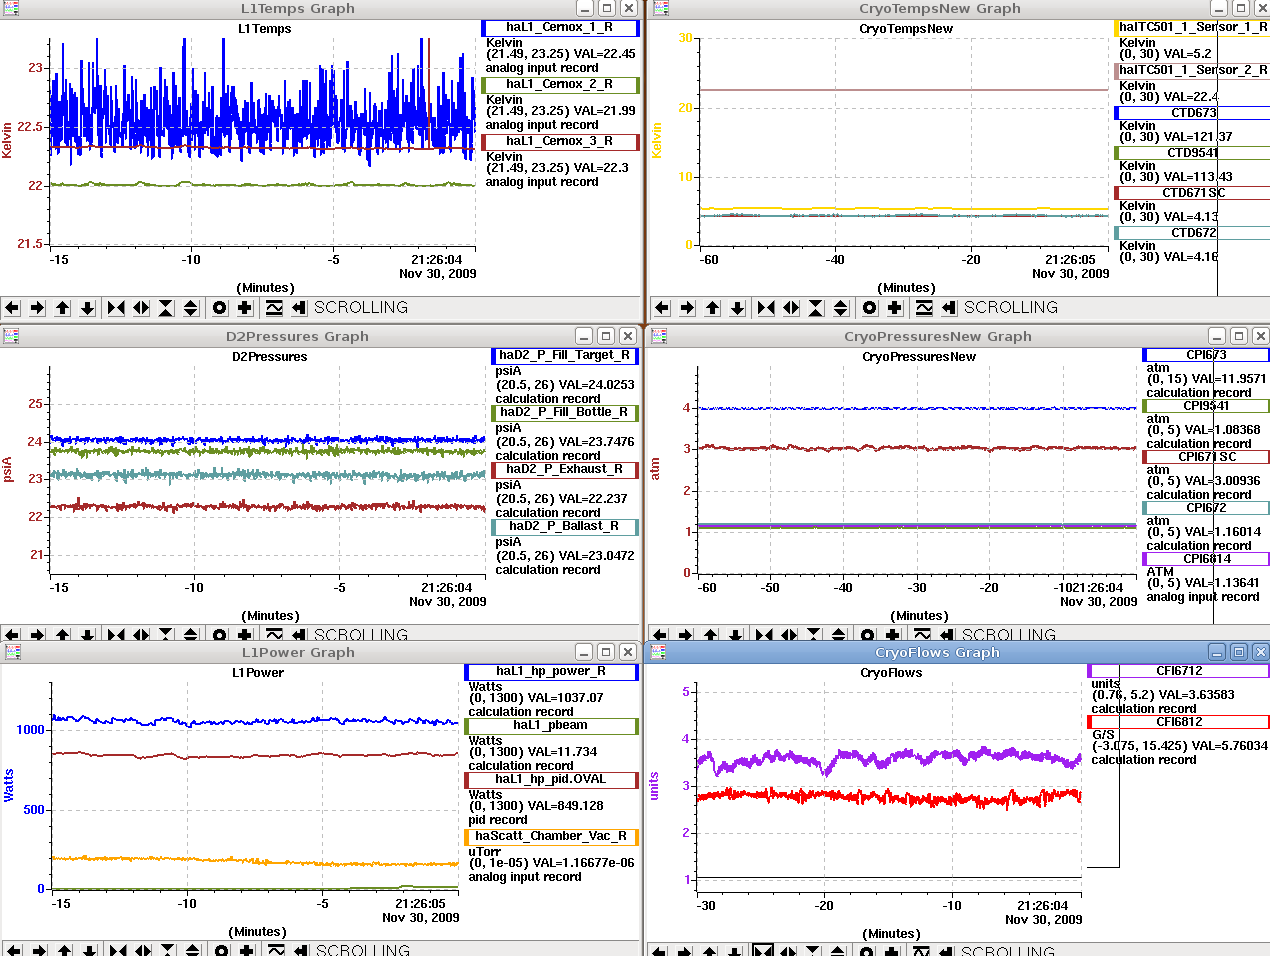Select haScatt_Chamber_Vac_R legend curve
Image resolution: width=1270 pixels, height=956 pixels.
[x=551, y=837]
